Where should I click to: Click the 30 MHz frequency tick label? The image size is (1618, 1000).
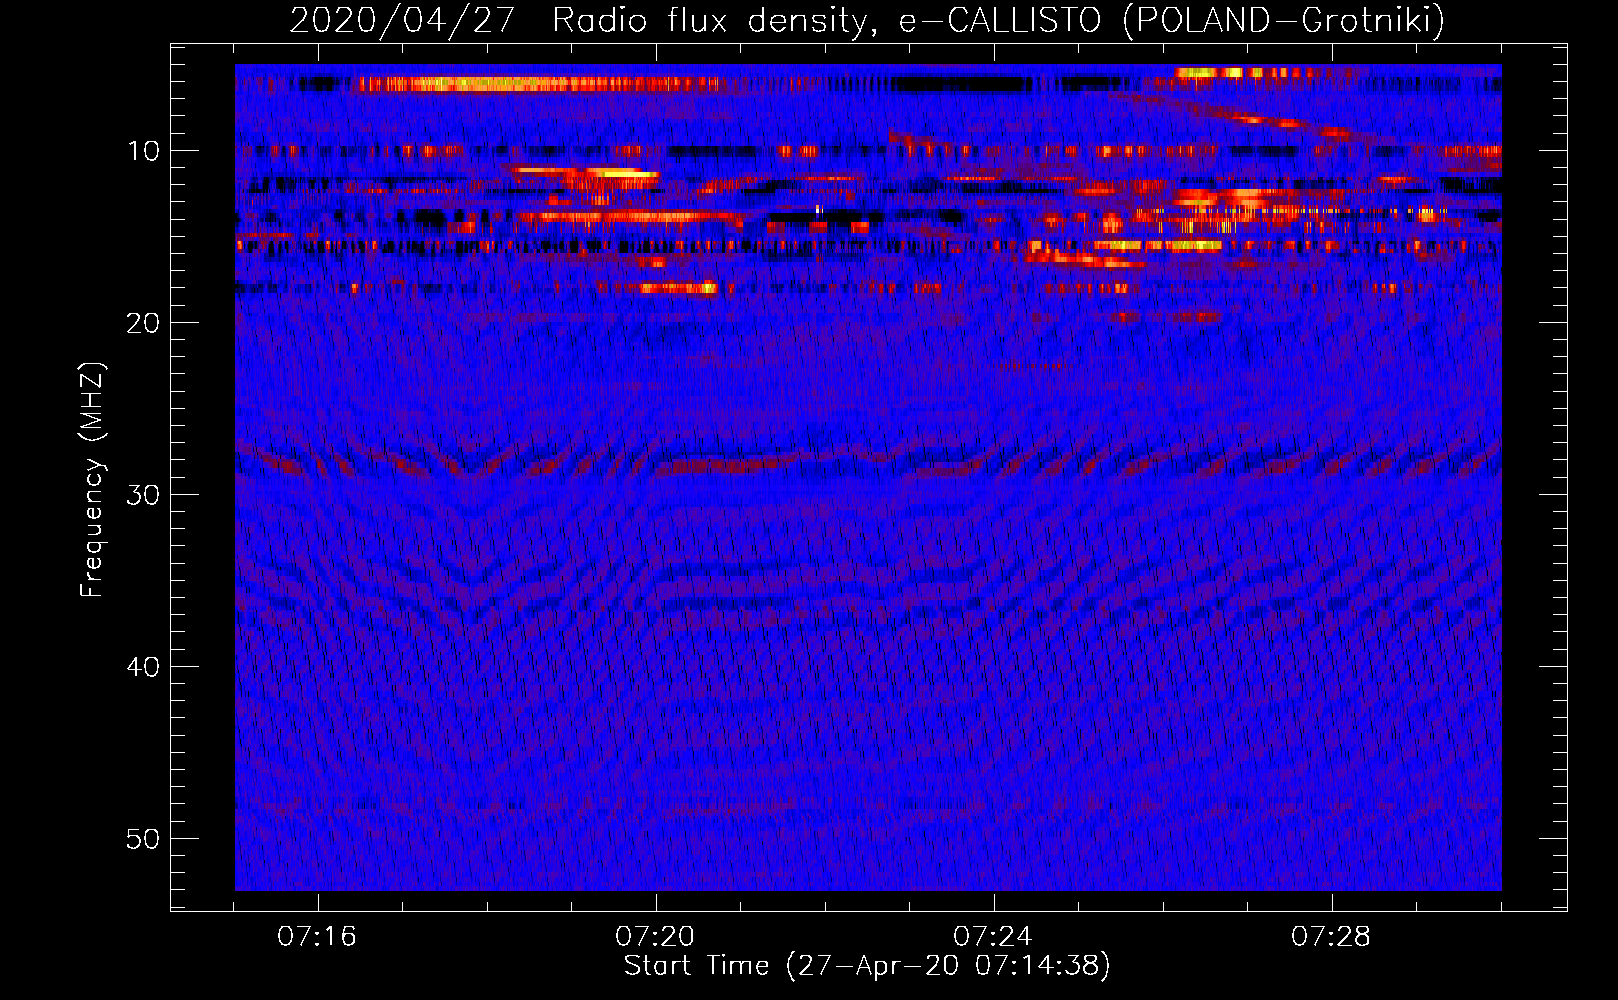pyautogui.click(x=144, y=495)
